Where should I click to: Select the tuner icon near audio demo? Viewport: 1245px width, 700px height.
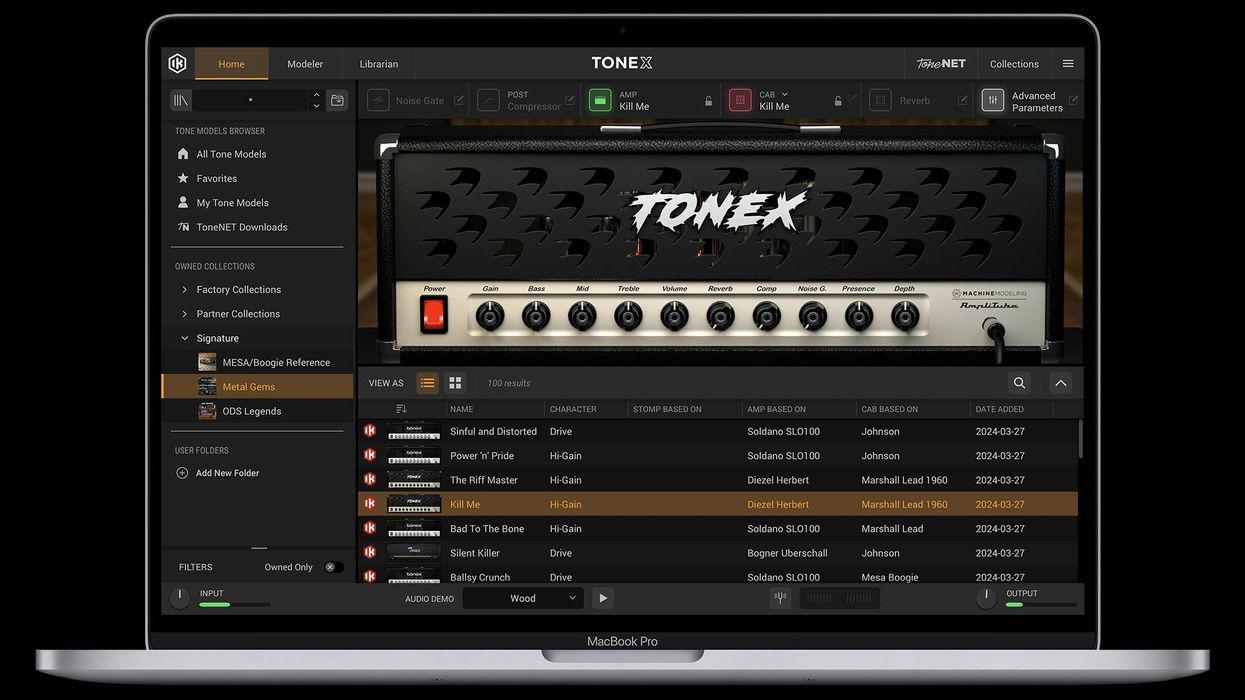click(780, 597)
